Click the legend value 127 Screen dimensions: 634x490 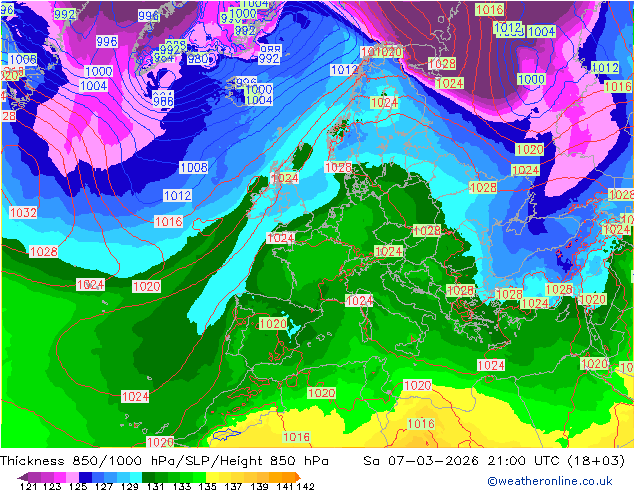(104, 486)
